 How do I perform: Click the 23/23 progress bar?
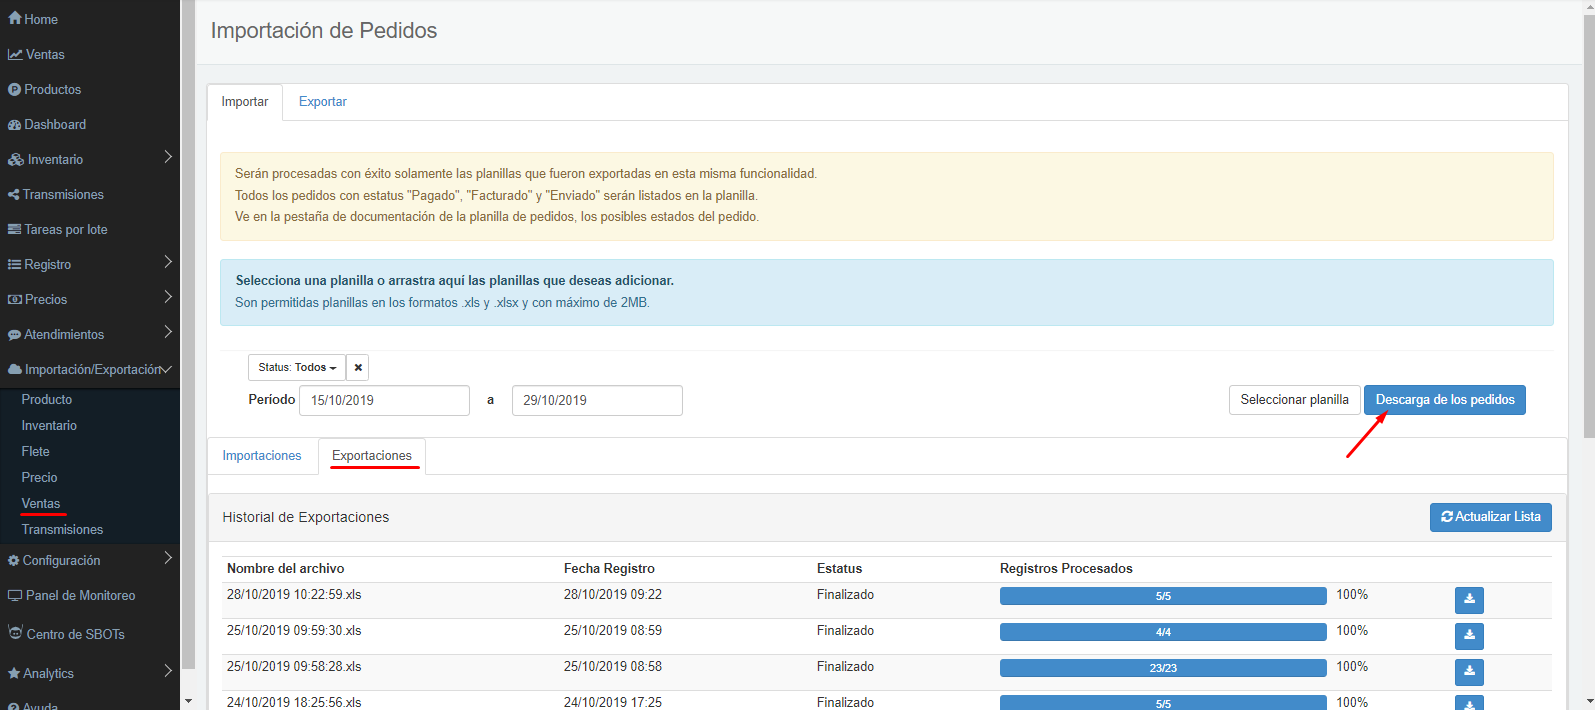(1163, 668)
